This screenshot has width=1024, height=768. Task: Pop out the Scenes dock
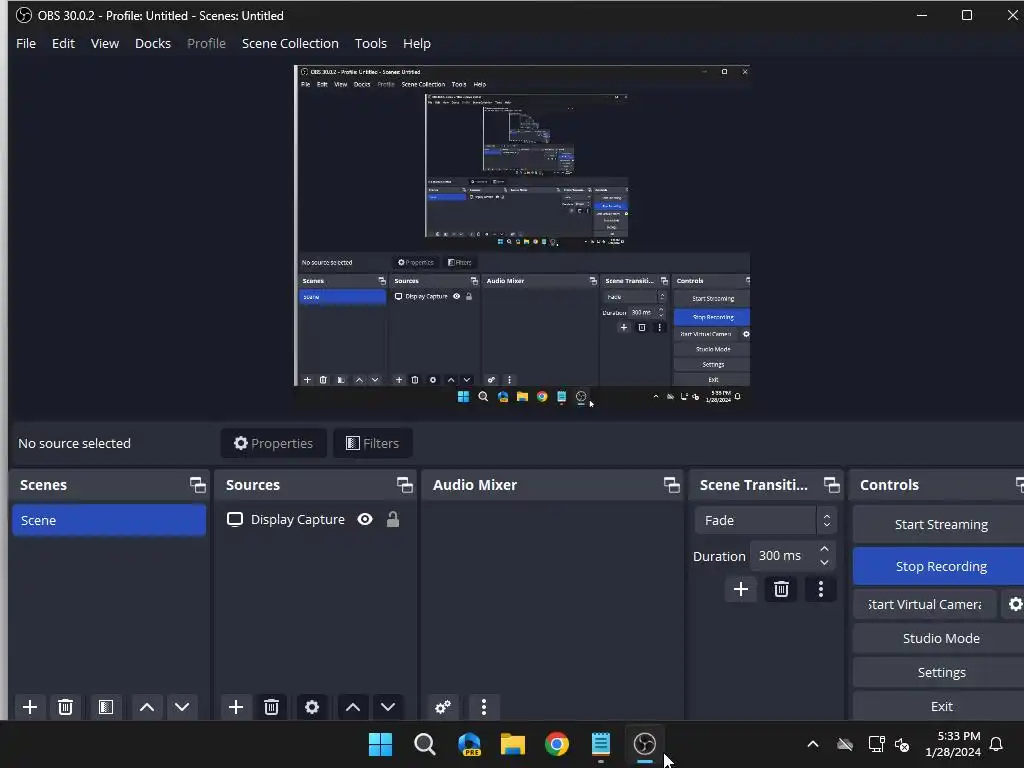pyautogui.click(x=197, y=485)
